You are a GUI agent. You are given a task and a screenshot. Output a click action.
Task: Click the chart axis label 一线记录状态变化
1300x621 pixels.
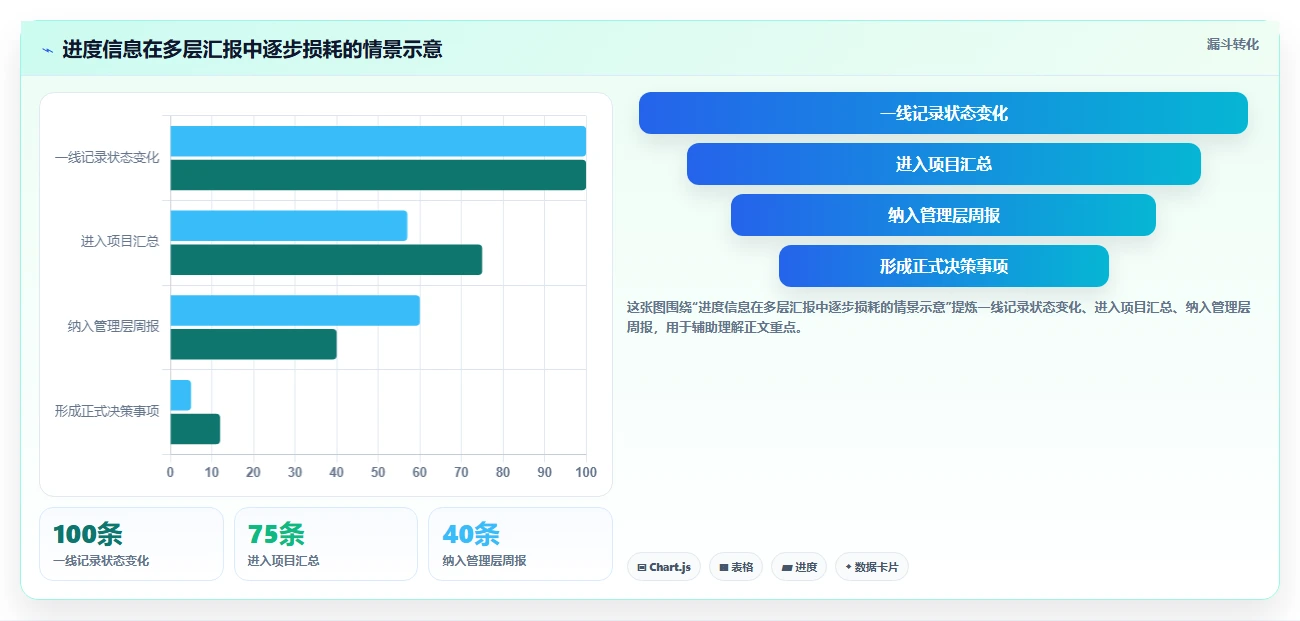107,158
